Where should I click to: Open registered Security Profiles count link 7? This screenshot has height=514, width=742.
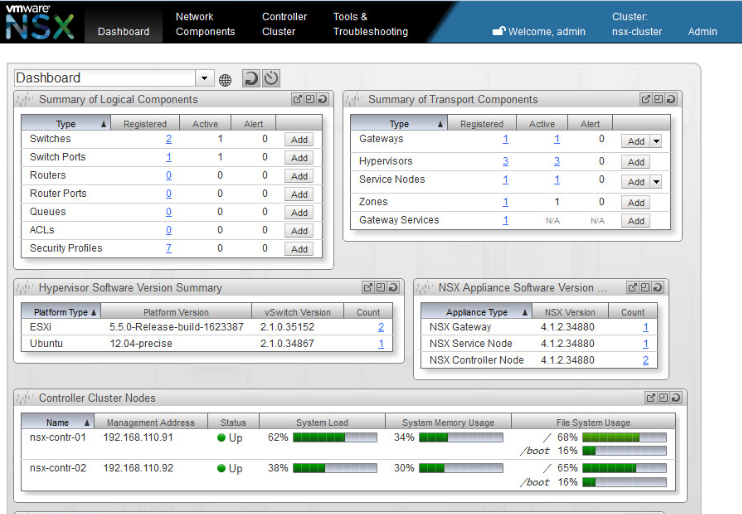(x=168, y=248)
